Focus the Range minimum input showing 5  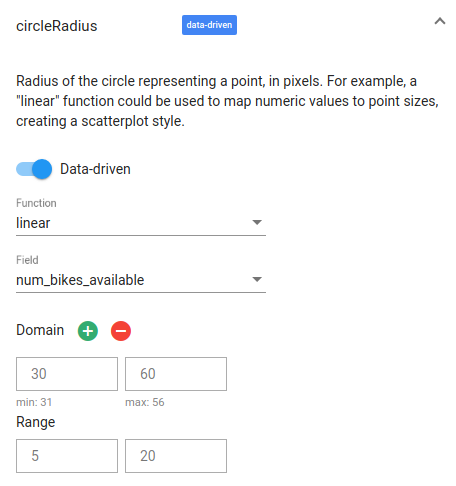tap(67, 456)
